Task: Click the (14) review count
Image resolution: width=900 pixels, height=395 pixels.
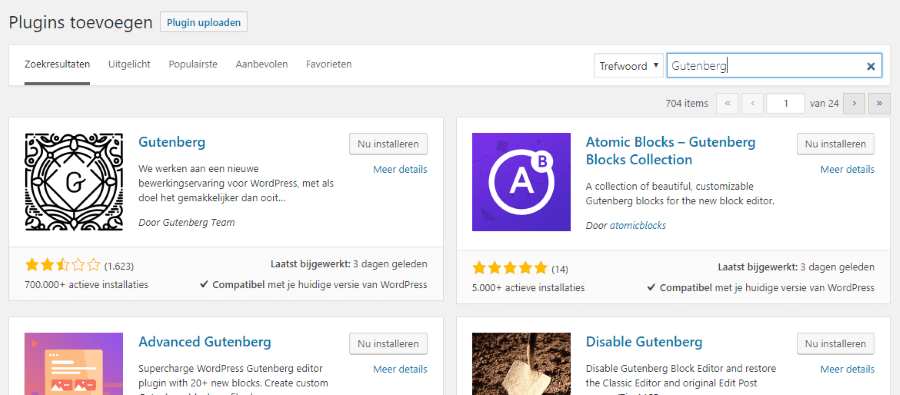Action: (560, 269)
